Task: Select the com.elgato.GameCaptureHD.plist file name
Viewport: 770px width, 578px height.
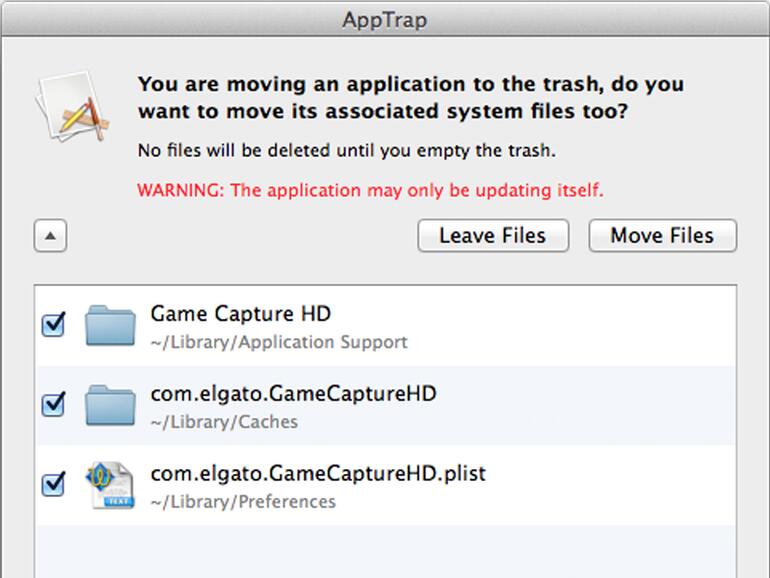Action: pos(318,473)
